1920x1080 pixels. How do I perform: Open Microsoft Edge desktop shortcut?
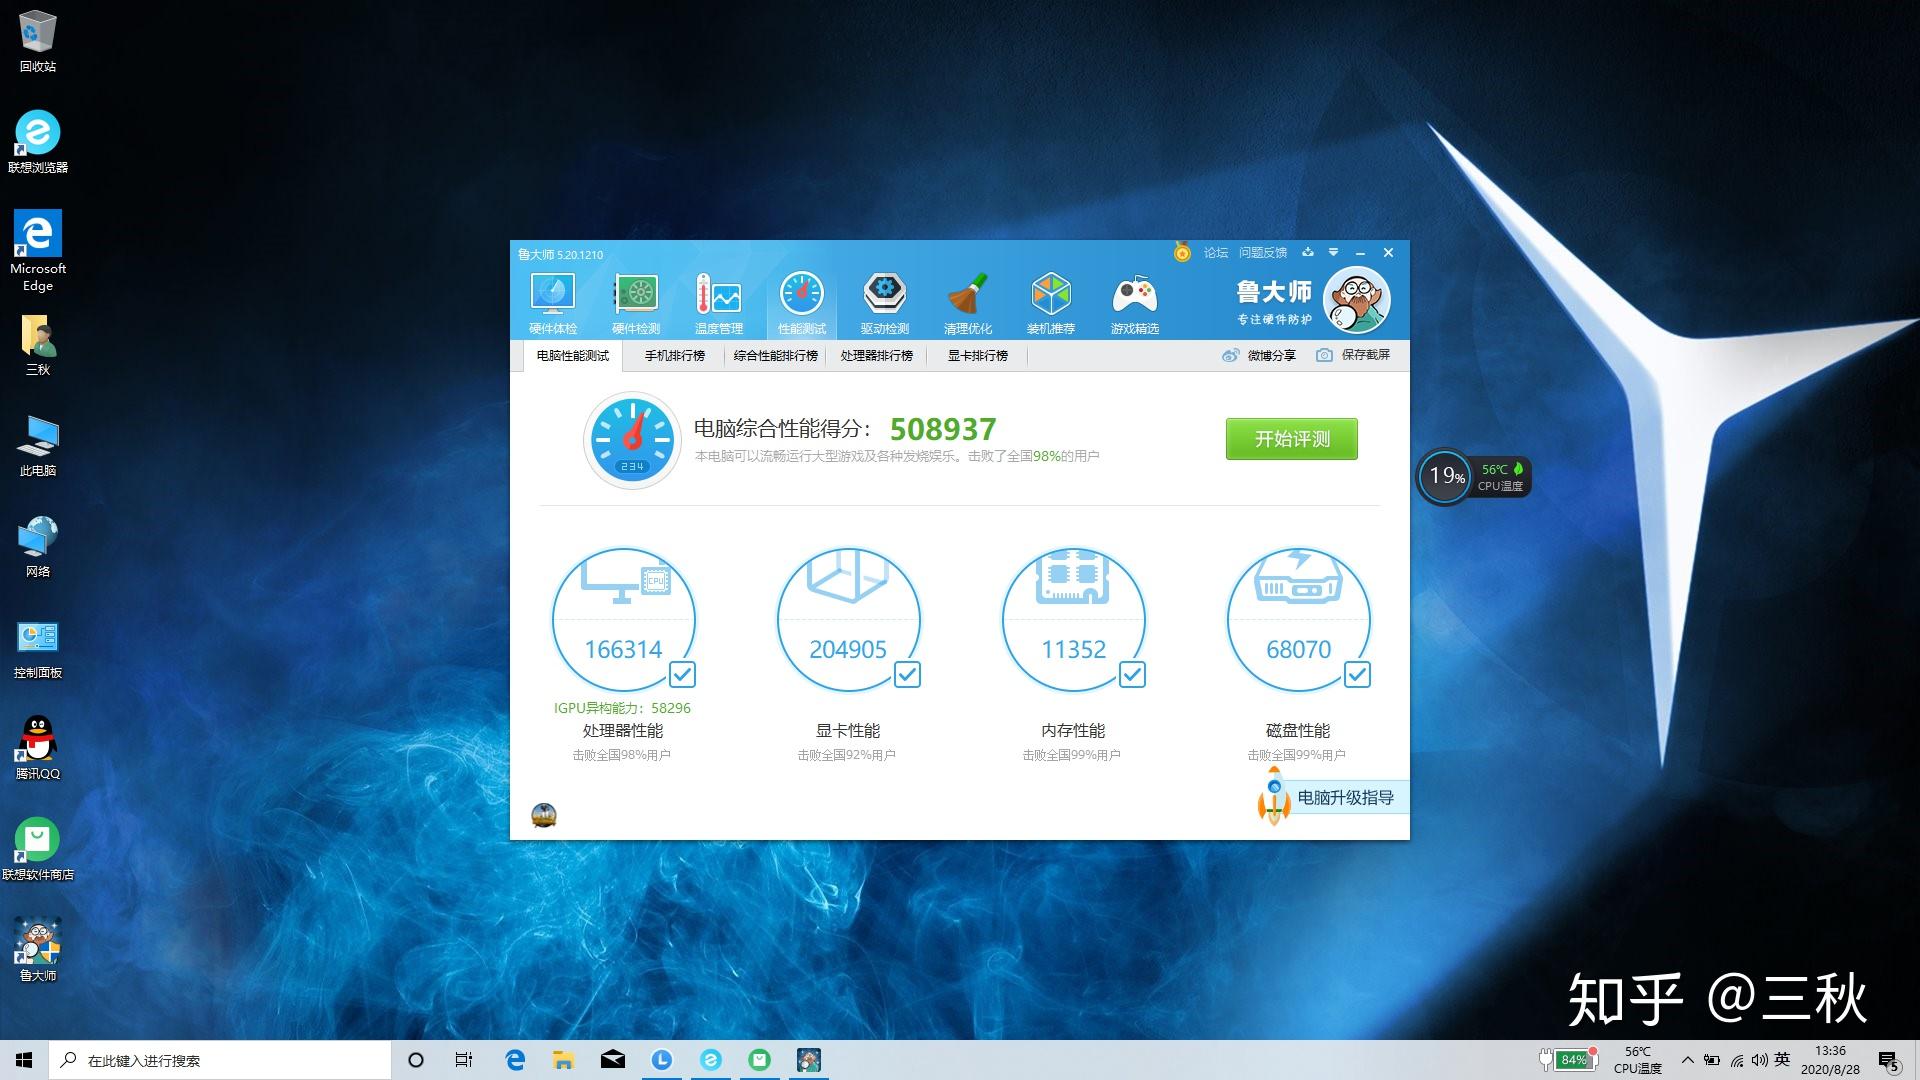tap(38, 251)
